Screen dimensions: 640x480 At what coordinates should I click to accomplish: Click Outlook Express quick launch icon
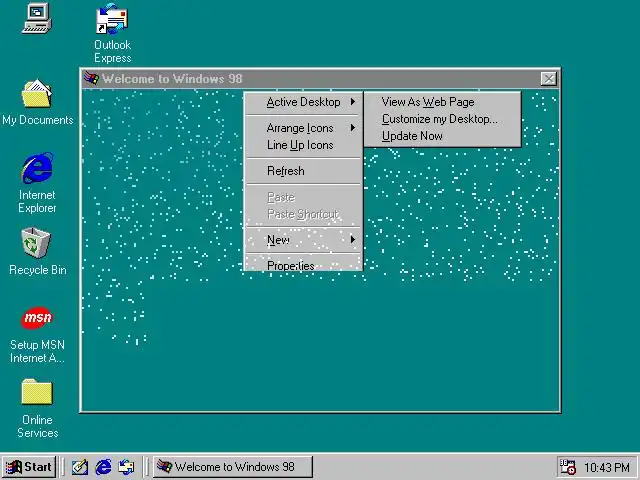126,467
